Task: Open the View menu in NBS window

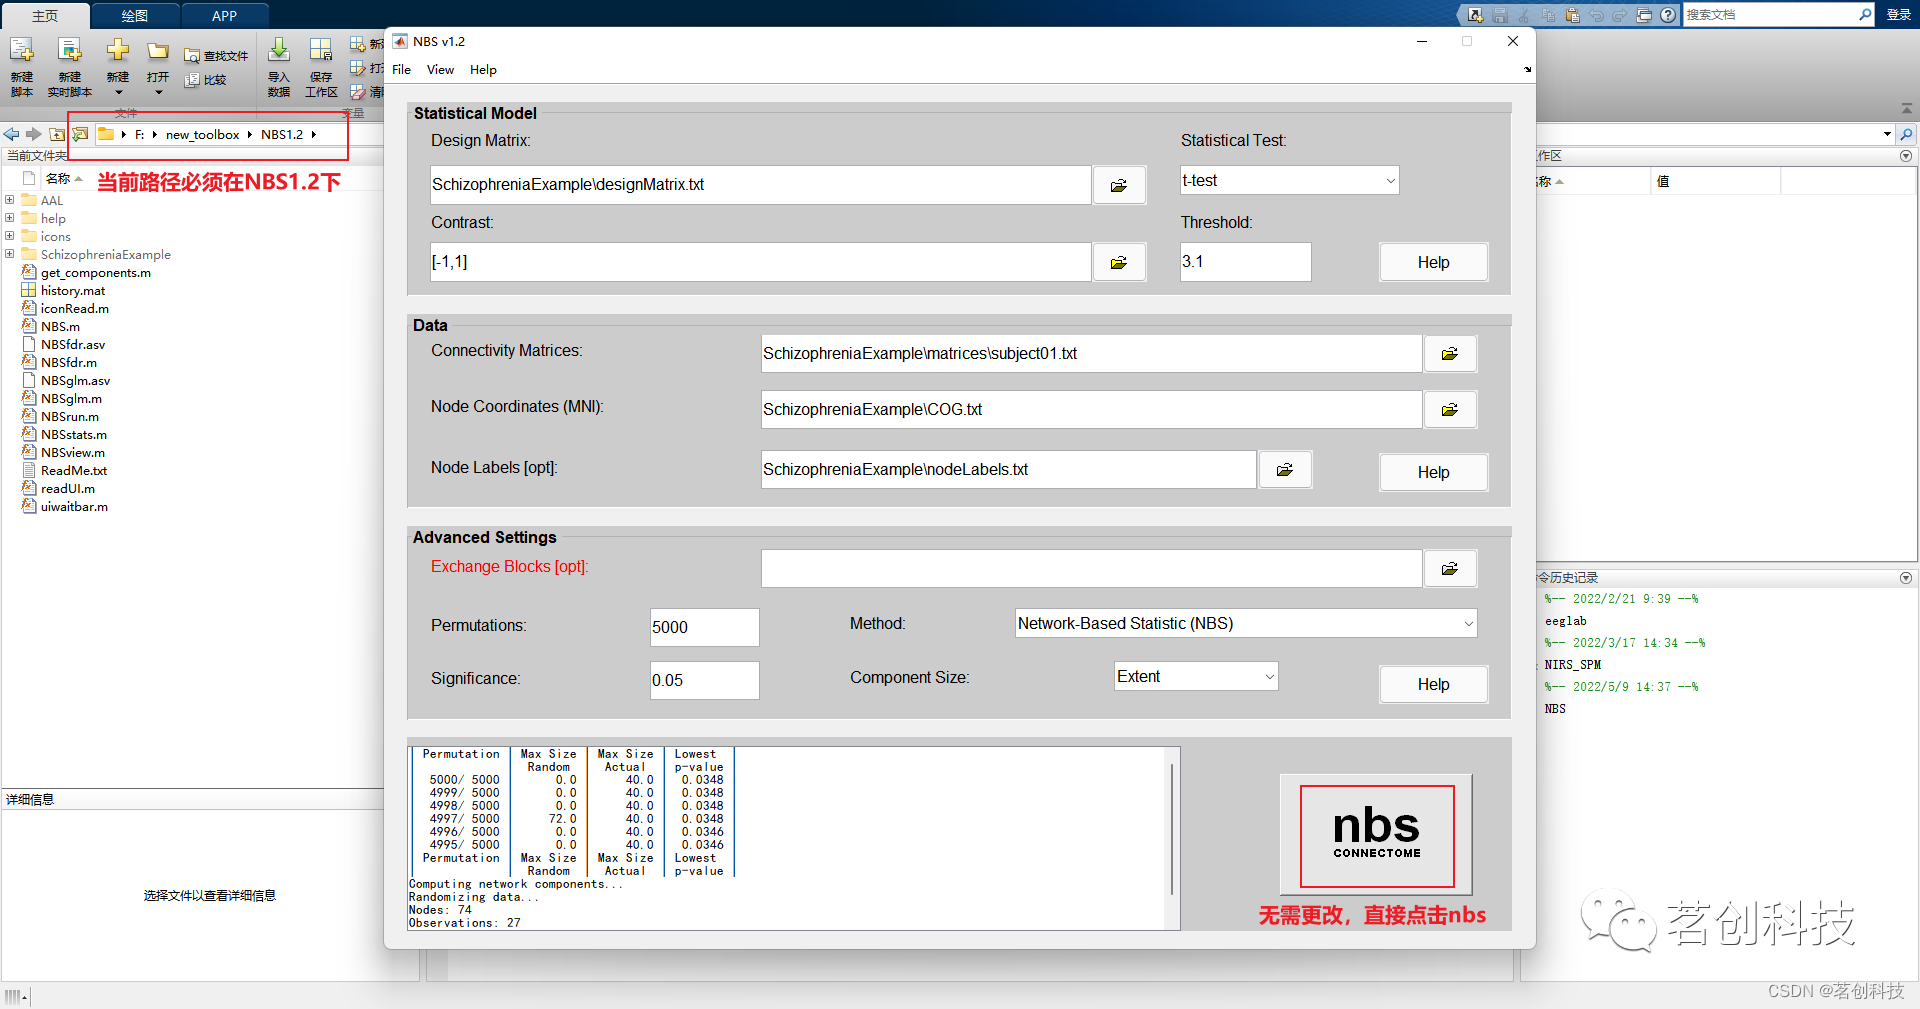Action: pyautogui.click(x=440, y=69)
